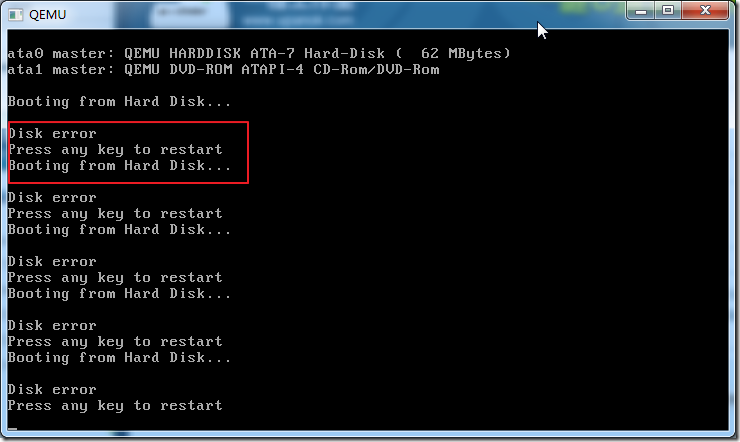This screenshot has height=442, width=740.
Task: Click the CD-Rom/DVD-Rom text
Action: (376, 69)
